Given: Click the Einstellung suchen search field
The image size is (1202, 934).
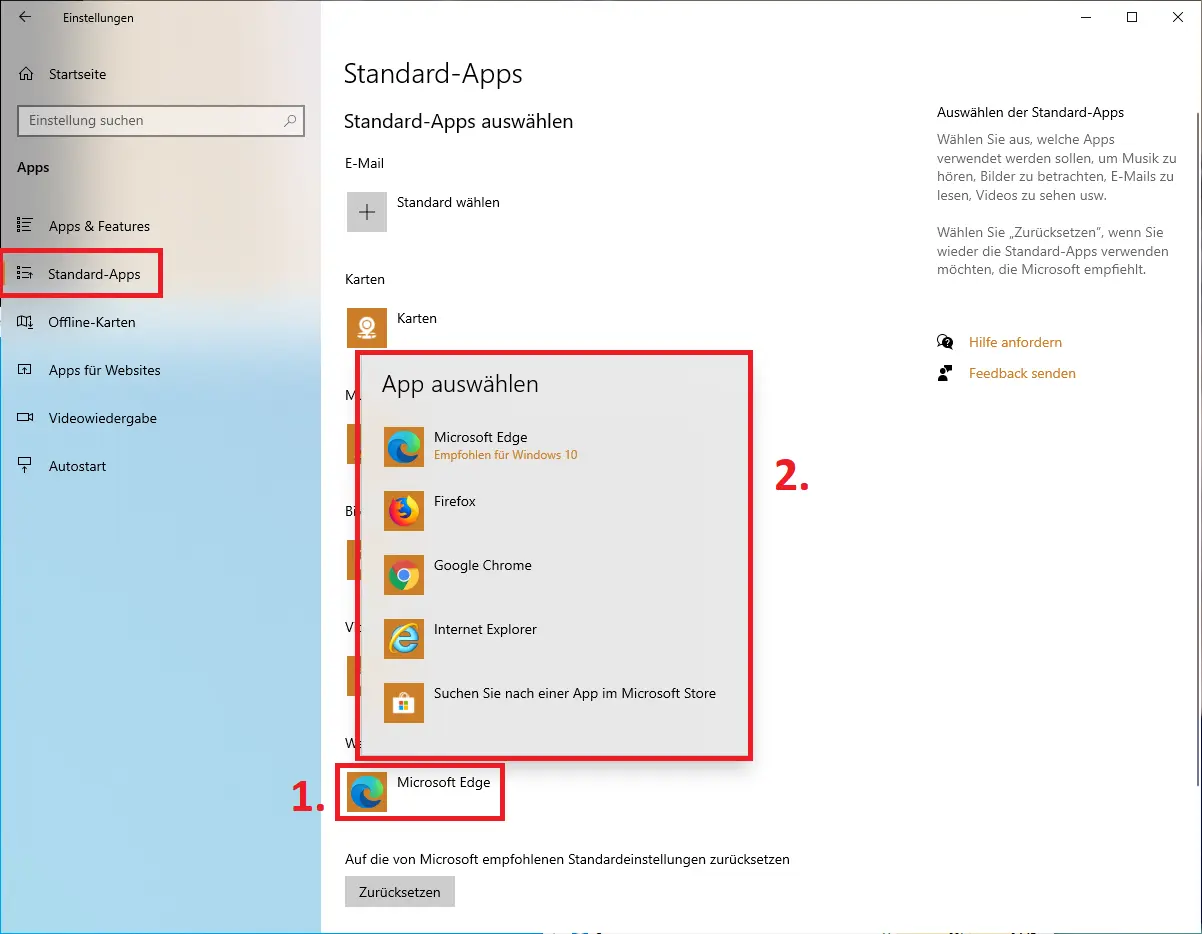Looking at the screenshot, I should point(150,121).
